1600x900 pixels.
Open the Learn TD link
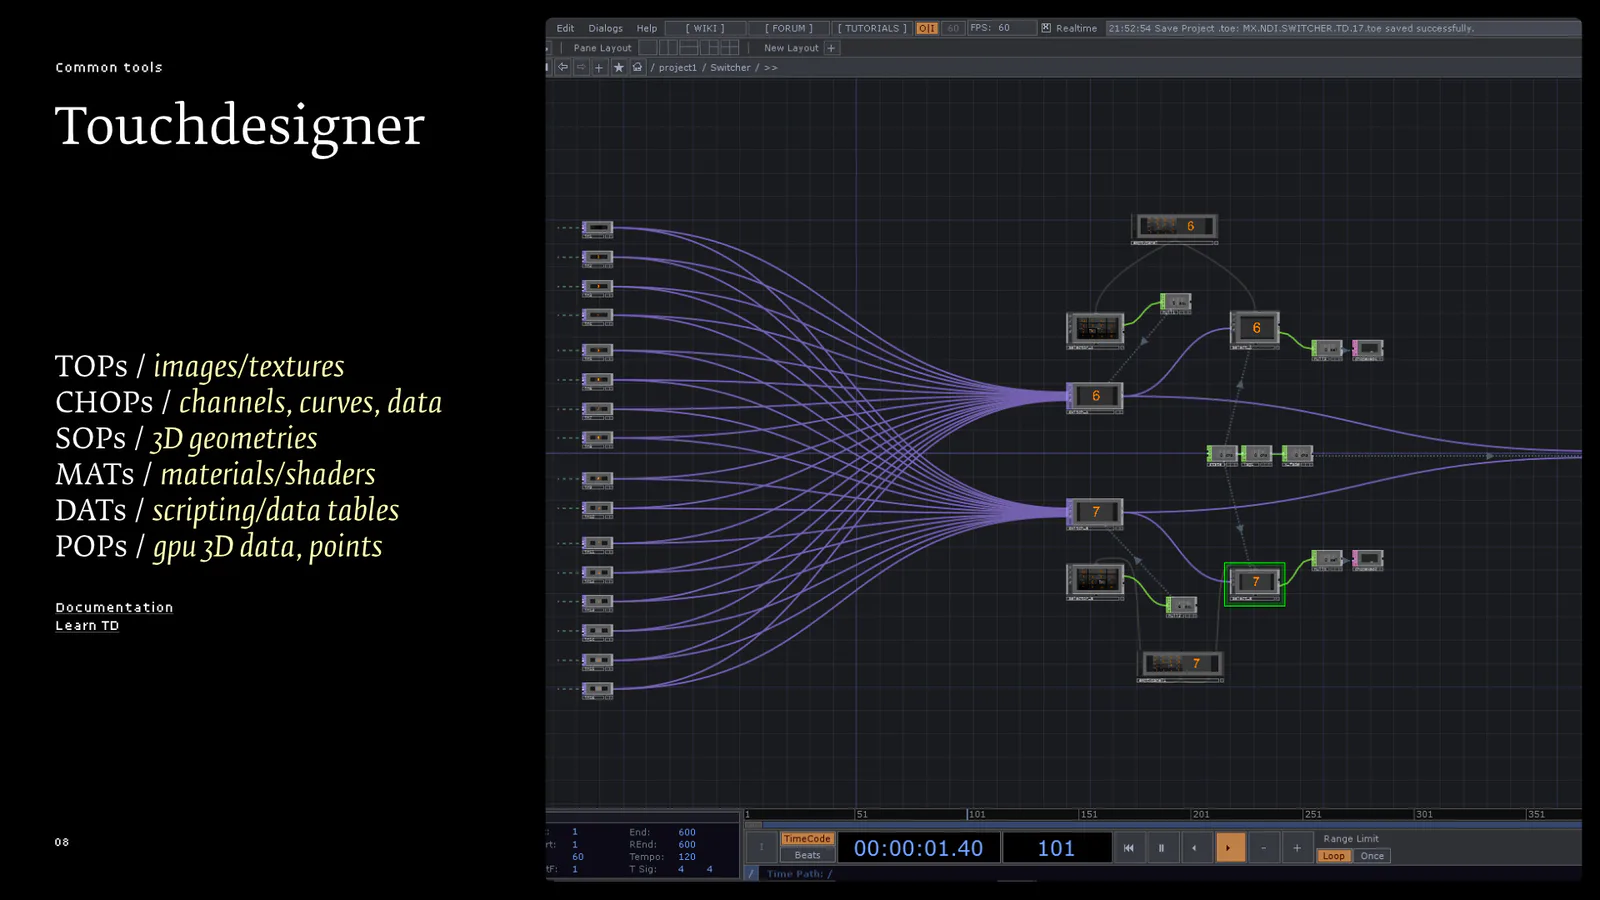click(x=87, y=625)
